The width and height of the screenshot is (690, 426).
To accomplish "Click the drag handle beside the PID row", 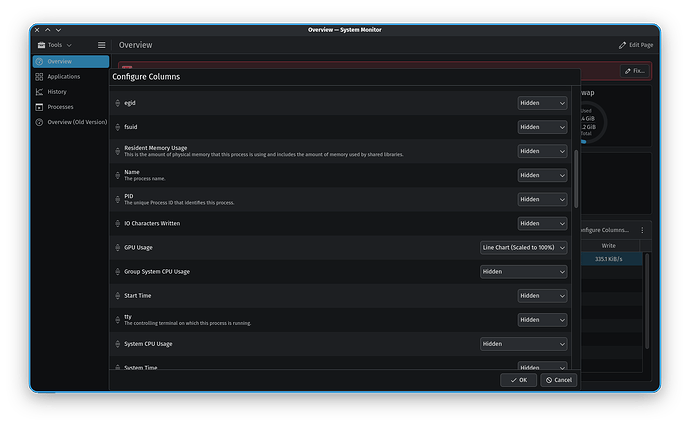I will 117,199.
